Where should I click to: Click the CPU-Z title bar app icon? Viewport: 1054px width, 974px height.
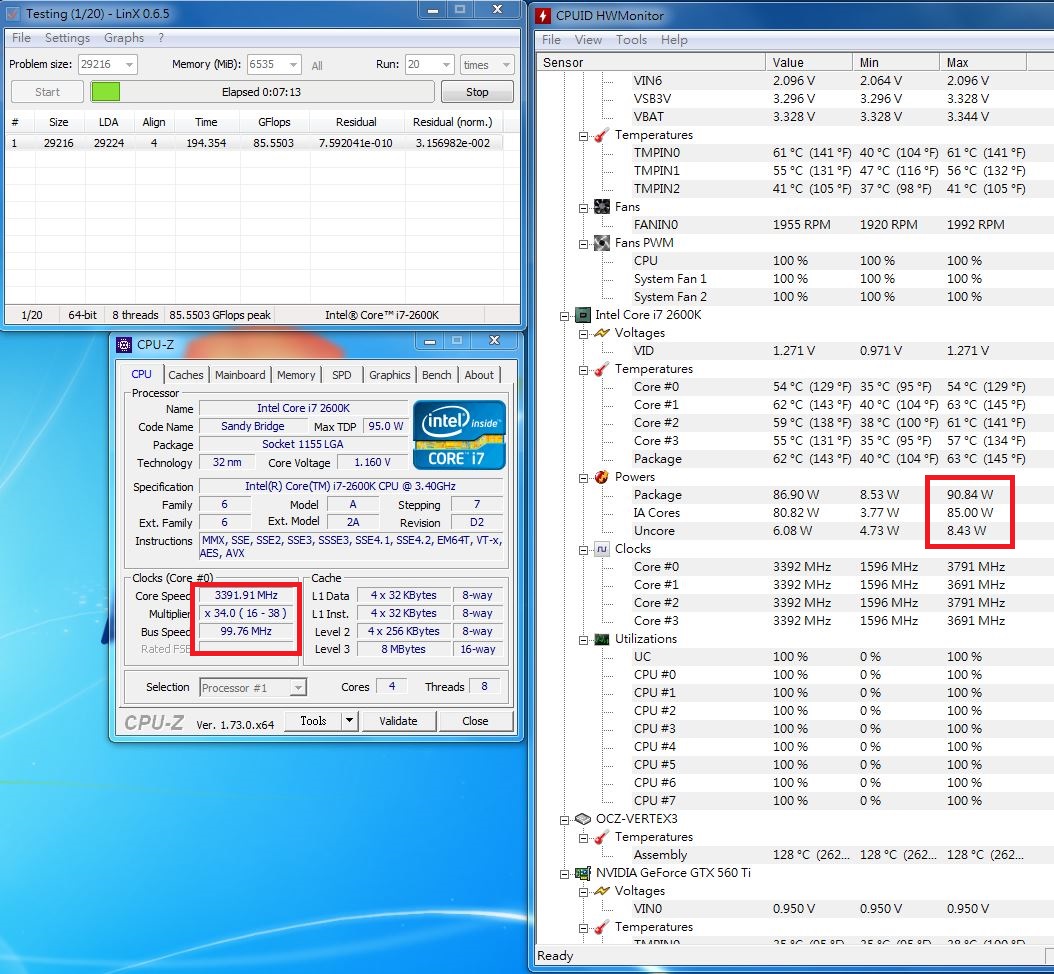(x=124, y=345)
